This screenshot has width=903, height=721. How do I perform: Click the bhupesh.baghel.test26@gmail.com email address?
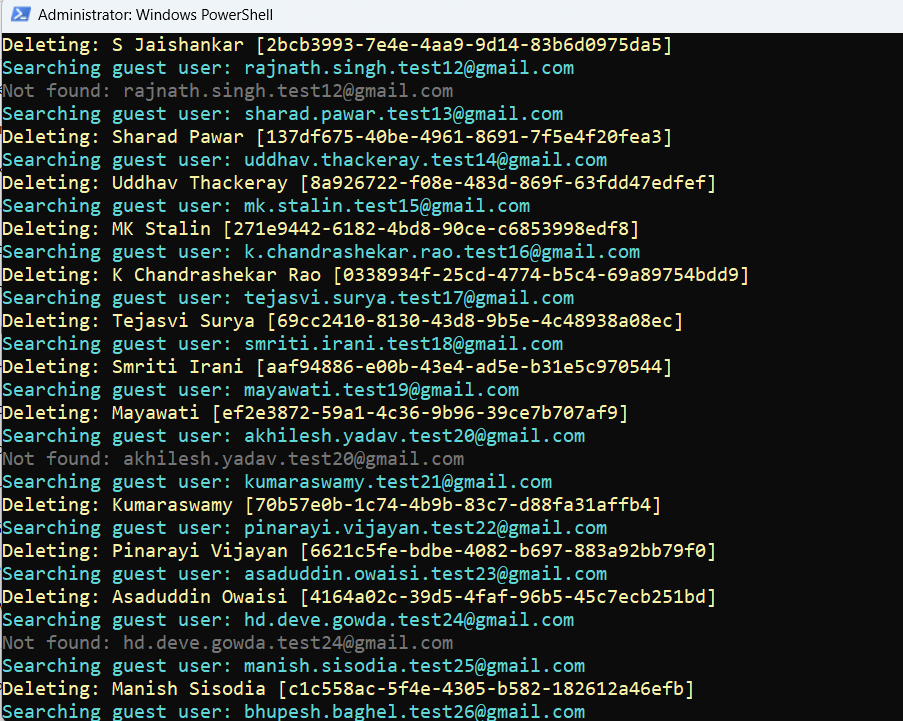414,712
